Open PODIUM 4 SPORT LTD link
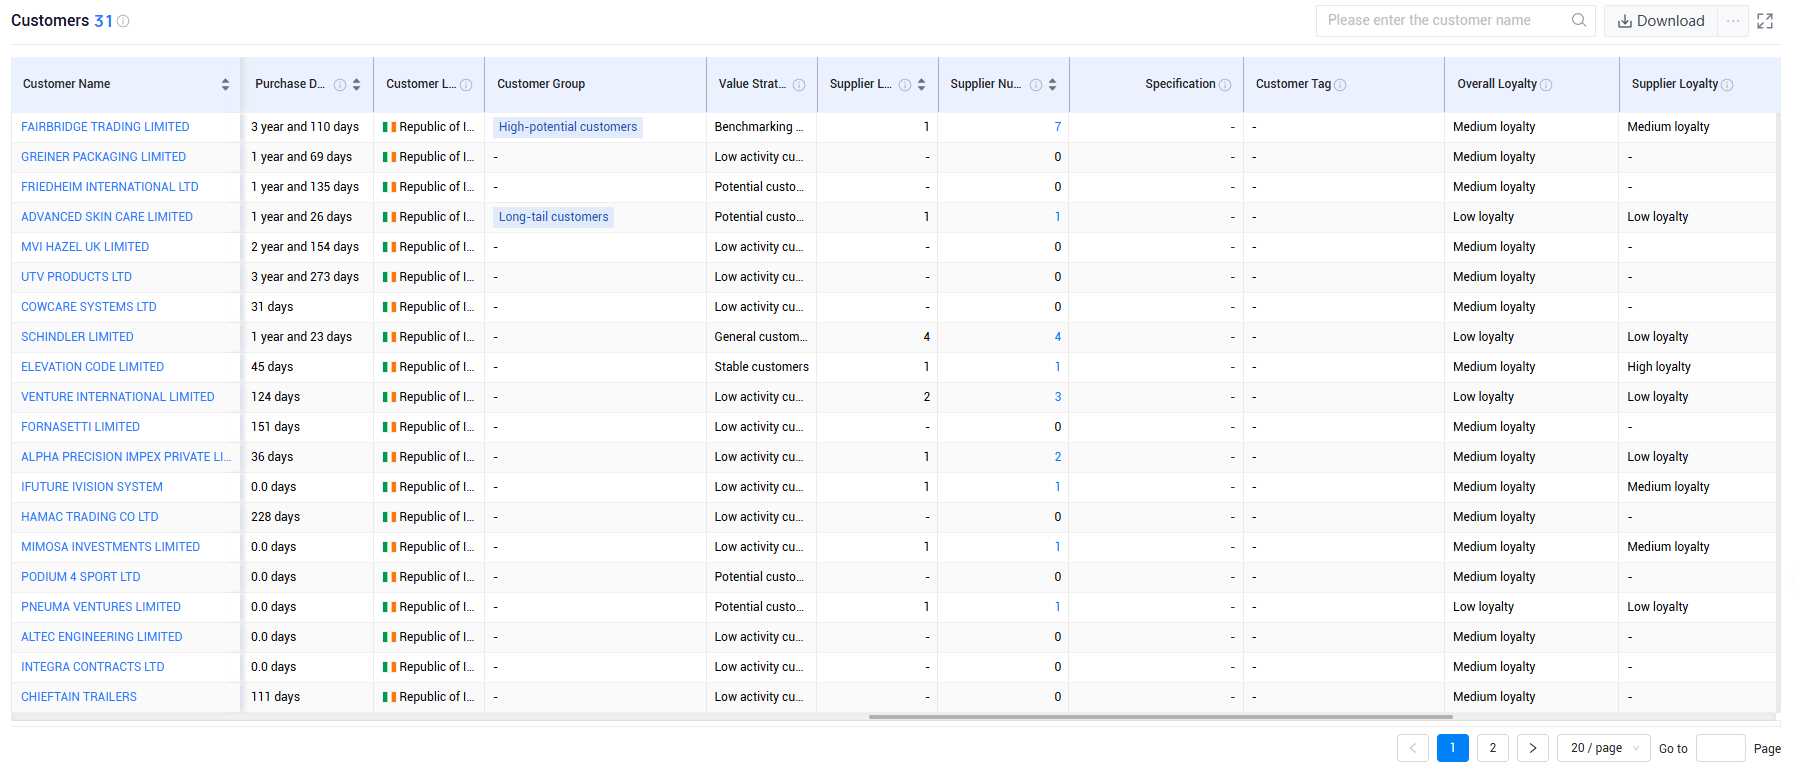The image size is (1796, 770). (81, 577)
